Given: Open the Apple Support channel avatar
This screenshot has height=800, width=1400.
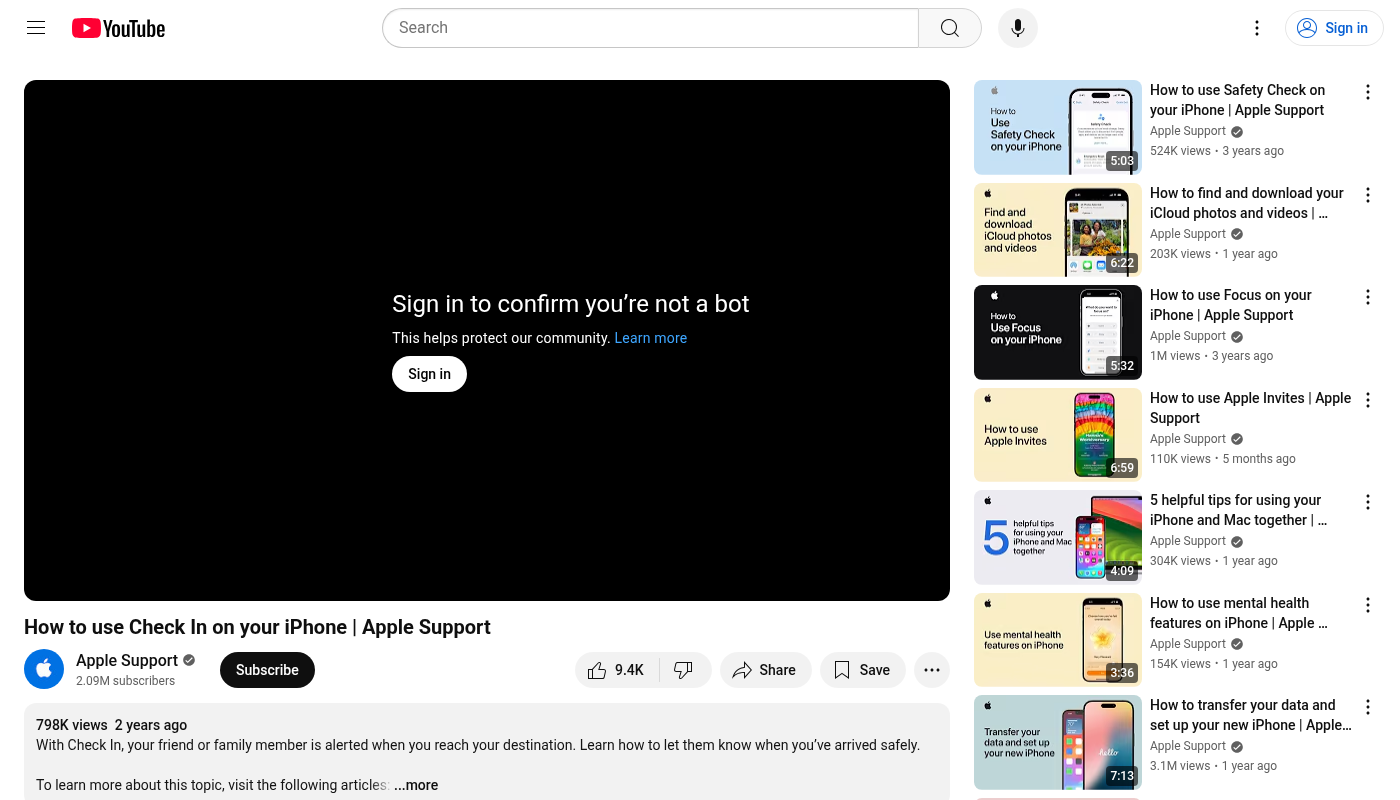Looking at the screenshot, I should tap(44, 670).
